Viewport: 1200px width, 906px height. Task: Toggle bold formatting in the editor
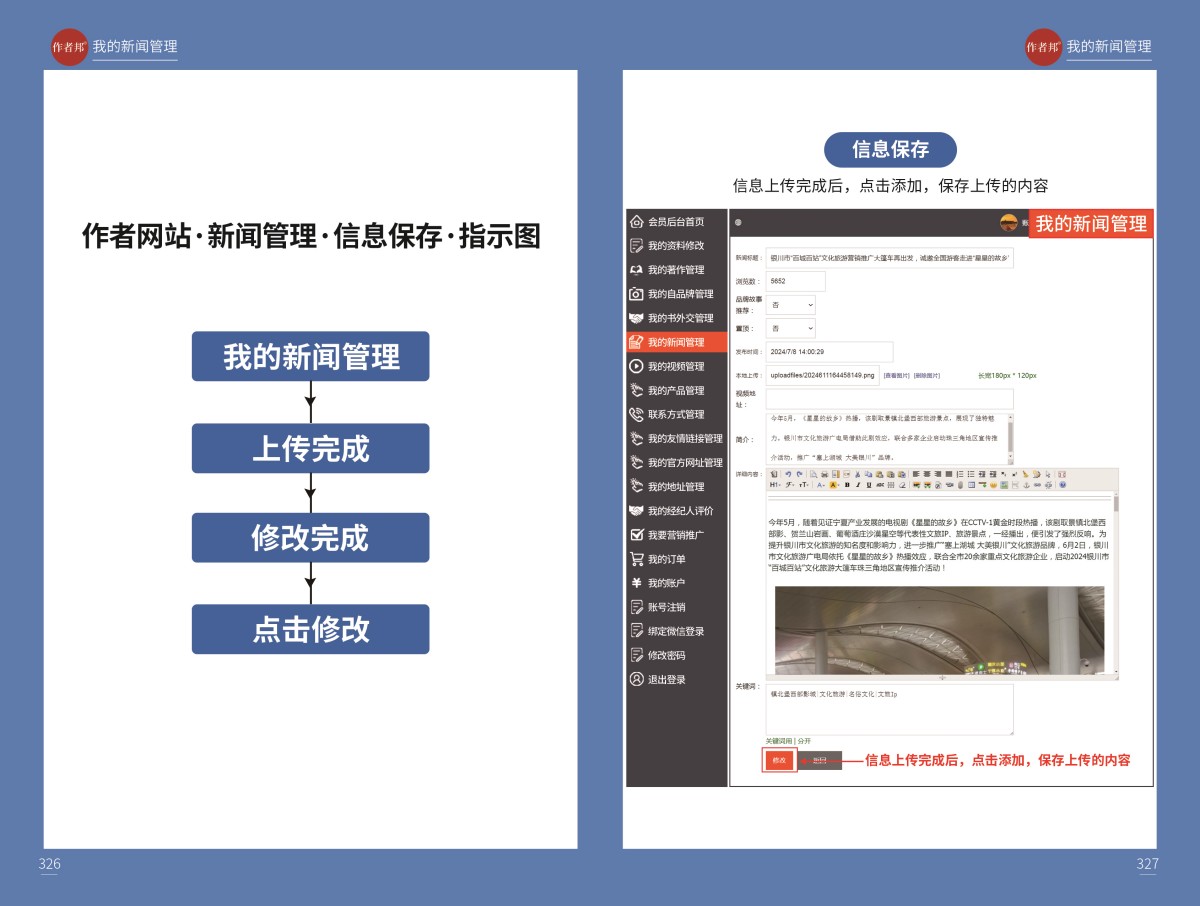coord(846,485)
